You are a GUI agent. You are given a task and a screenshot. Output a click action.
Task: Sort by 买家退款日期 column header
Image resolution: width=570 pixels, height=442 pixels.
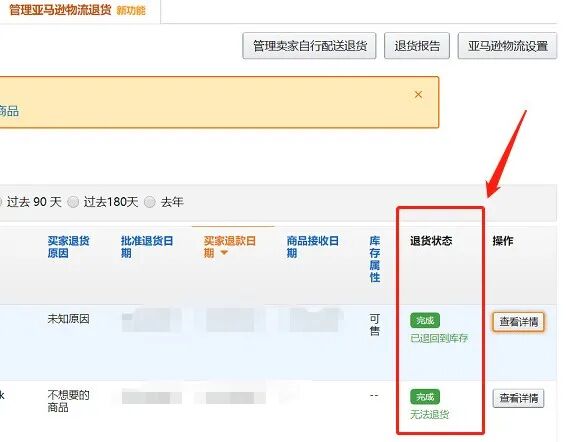[230, 247]
